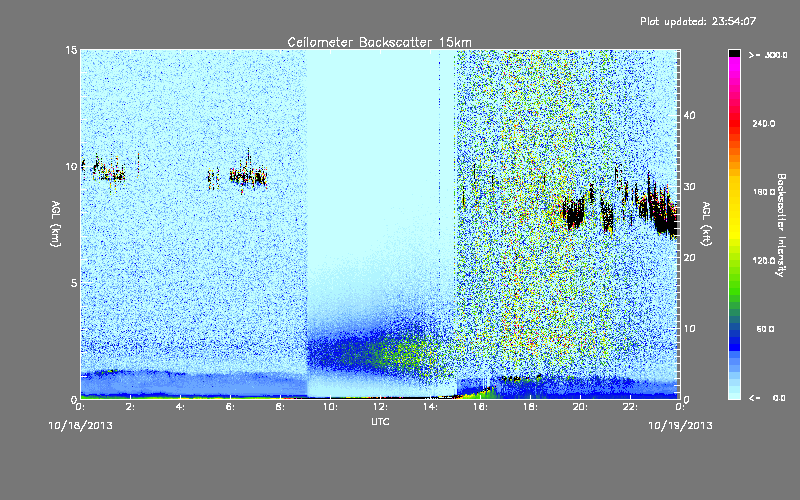This screenshot has height=500, width=800.
Task: Click the black cloud echo near 20 UTC
Action: [574, 213]
